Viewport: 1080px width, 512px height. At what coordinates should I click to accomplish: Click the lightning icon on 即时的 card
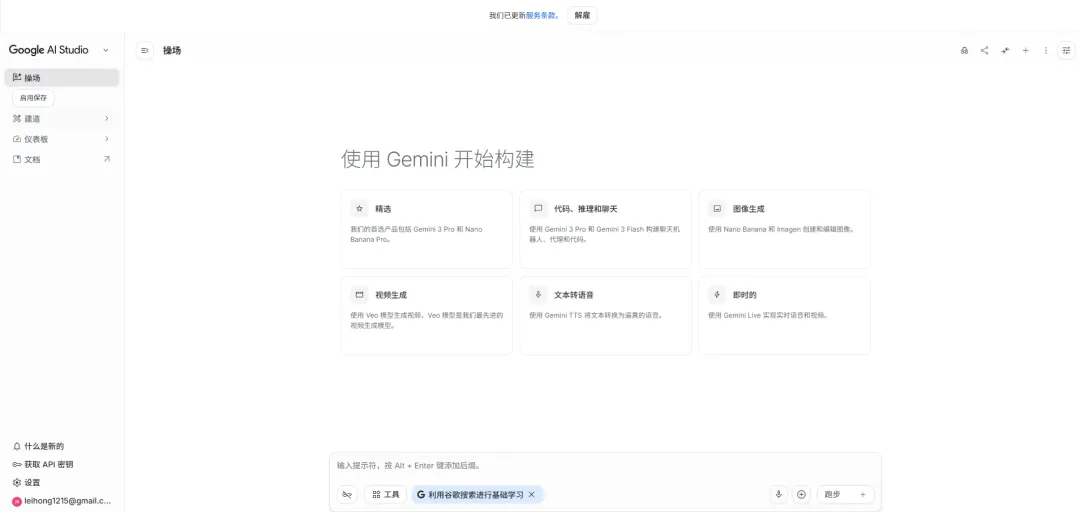[x=717, y=294]
